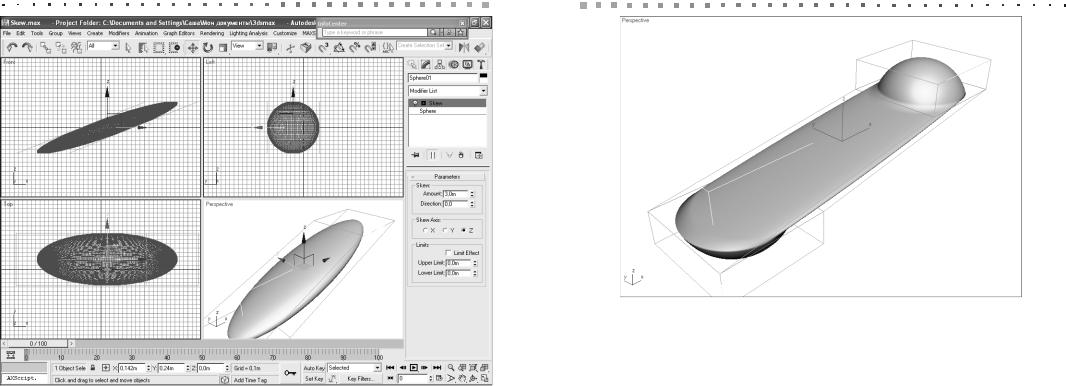This screenshot has width=1066, height=386.
Task: Select the X skew axis radio button
Action: [x=426, y=230]
